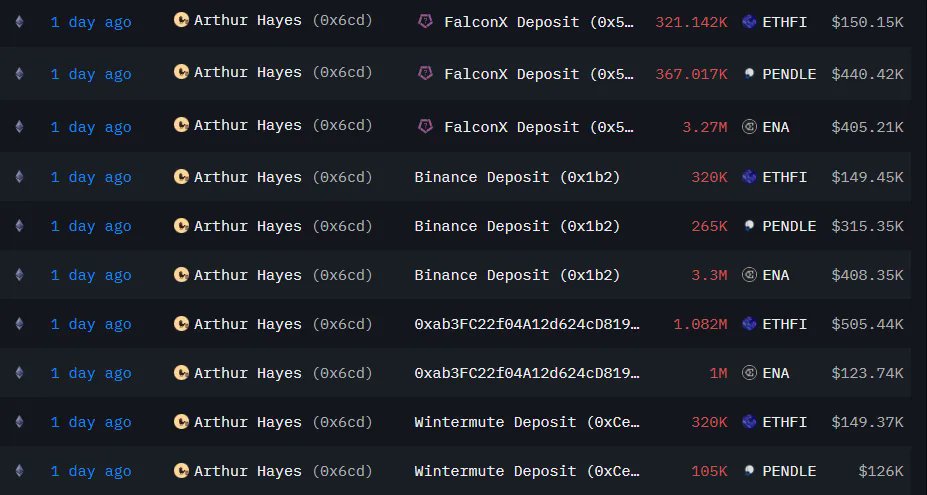Click the Ethereum chain icon in the $126K row

click(20, 471)
